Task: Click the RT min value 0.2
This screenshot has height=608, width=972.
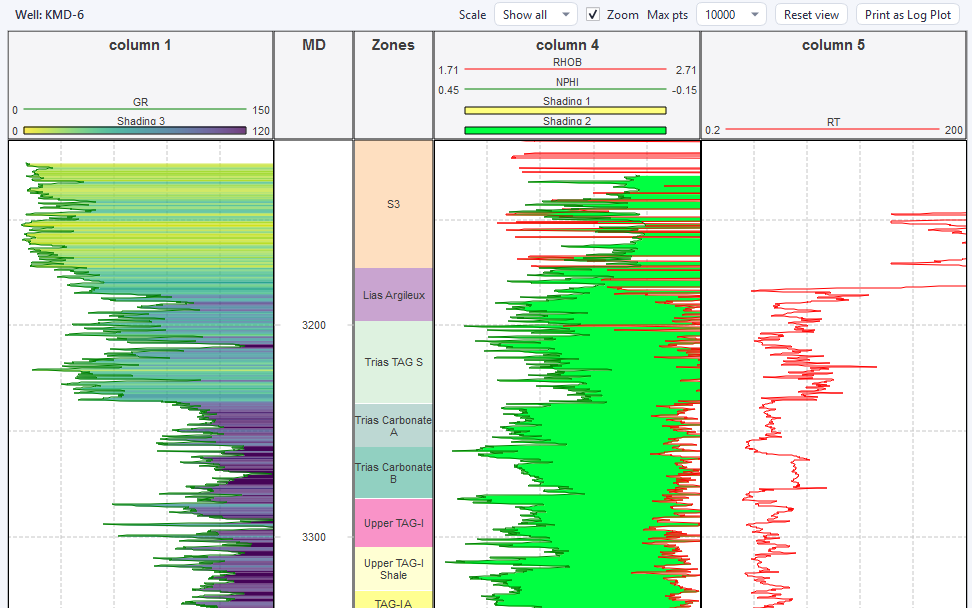Action: pos(712,130)
